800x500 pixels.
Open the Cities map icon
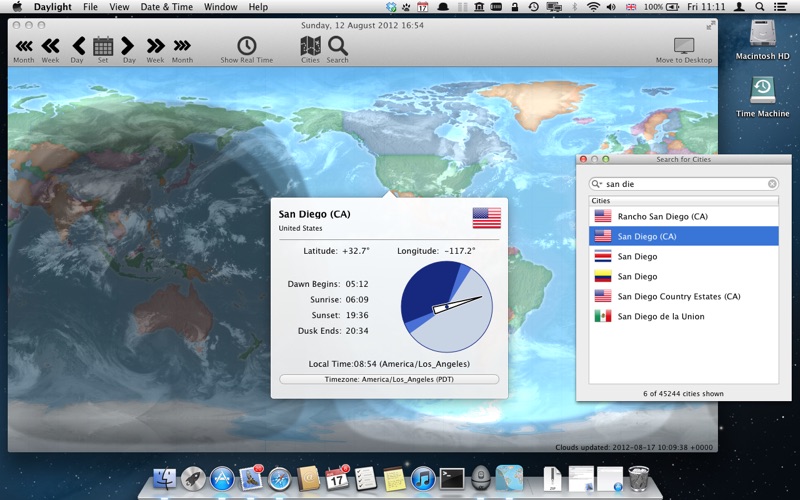pos(310,46)
